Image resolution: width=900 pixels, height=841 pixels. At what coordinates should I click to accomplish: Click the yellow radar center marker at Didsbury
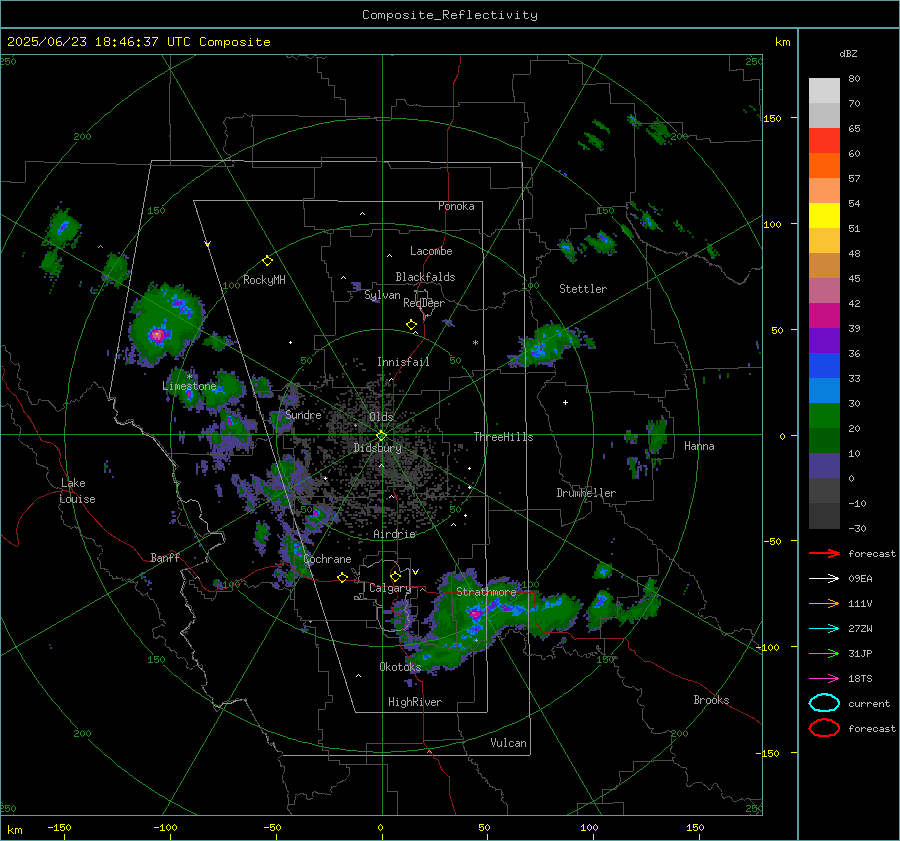381,436
